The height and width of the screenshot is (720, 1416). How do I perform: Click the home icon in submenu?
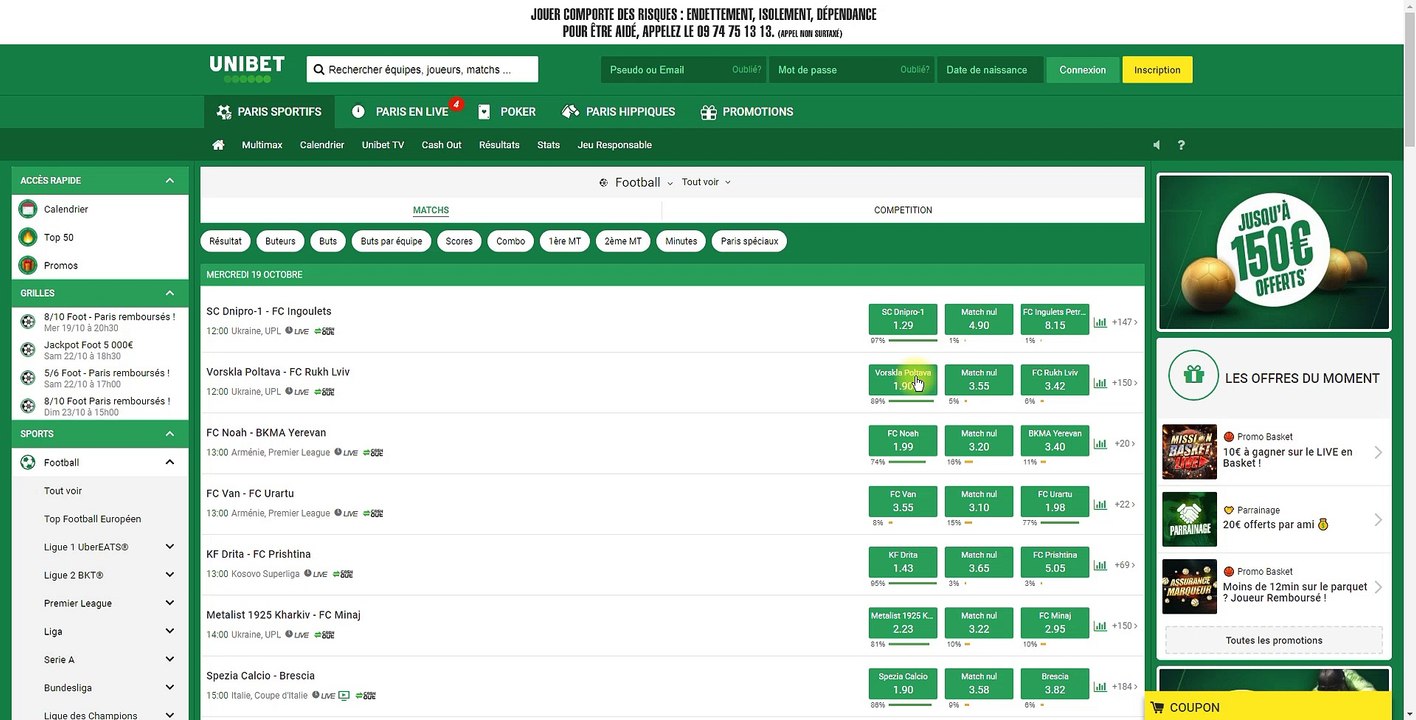click(218, 145)
